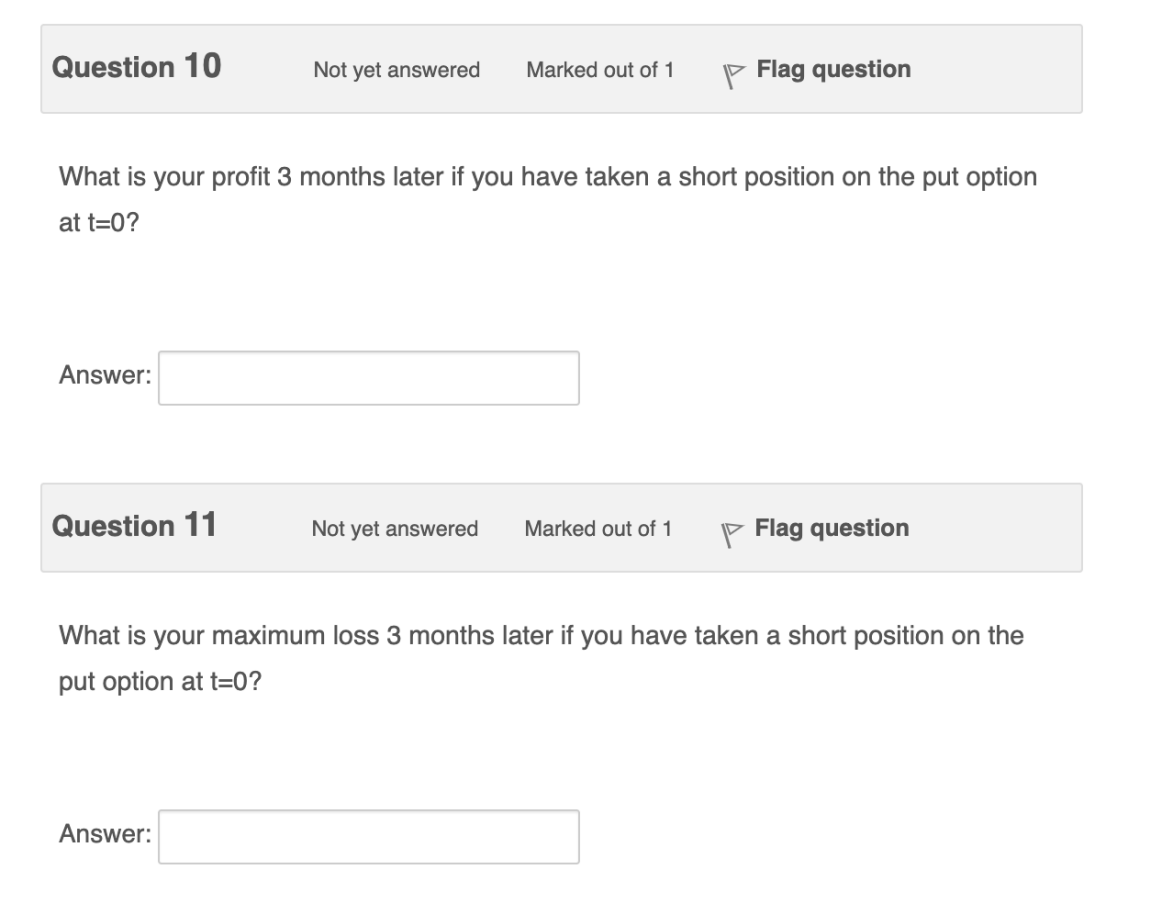Click the 'Answer:' label of Question 10
This screenshot has width=1173, height=914.
105,377
